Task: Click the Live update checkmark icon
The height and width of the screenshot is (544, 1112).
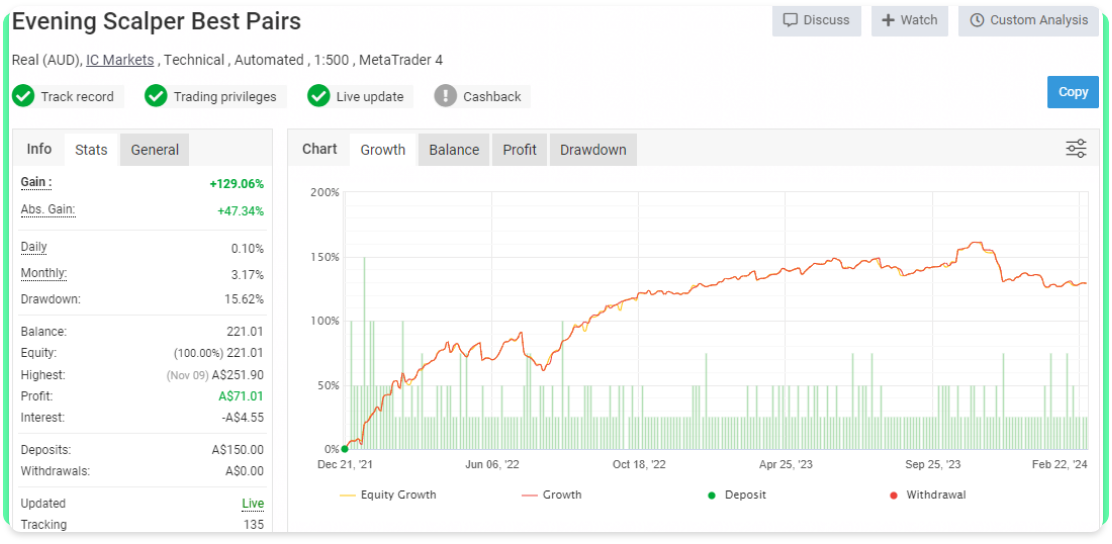Action: pyautogui.click(x=319, y=96)
